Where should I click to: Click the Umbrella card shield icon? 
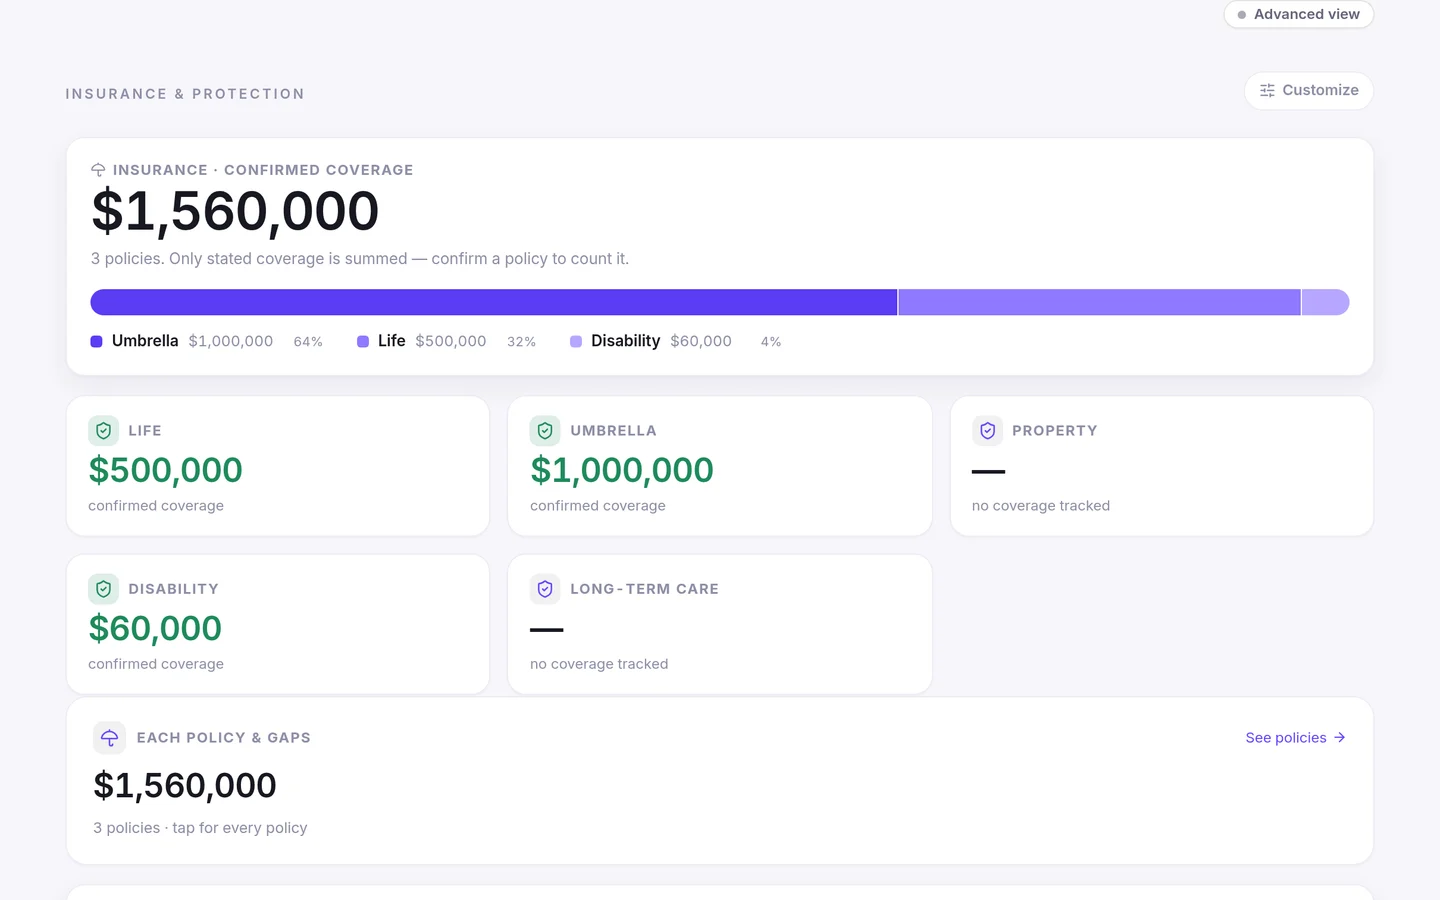tap(545, 431)
